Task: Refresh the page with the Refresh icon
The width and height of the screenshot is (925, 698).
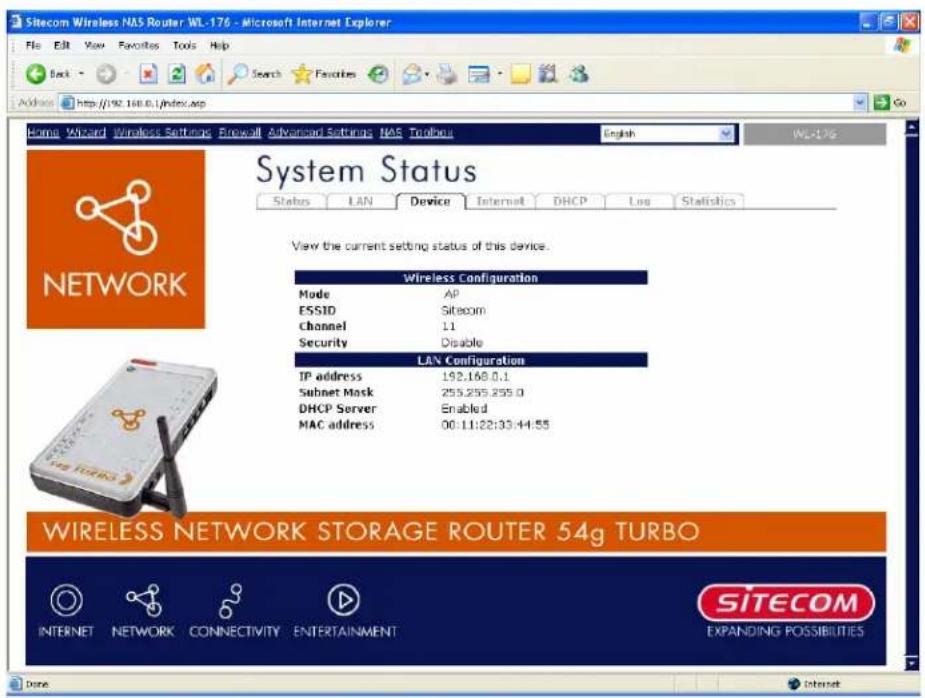Action: point(177,74)
